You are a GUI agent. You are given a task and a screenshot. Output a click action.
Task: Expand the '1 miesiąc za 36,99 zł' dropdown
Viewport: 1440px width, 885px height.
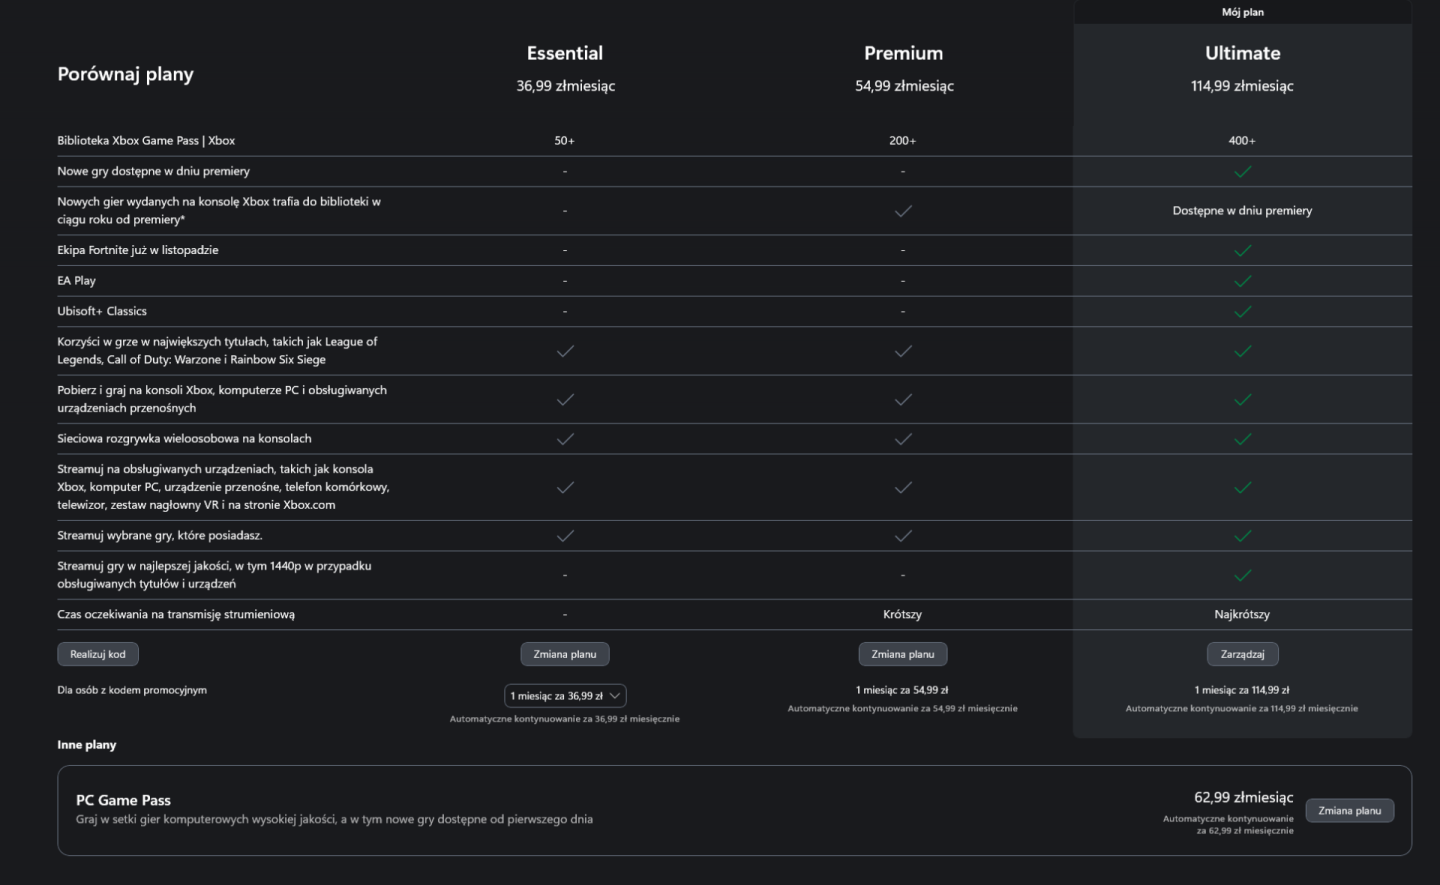pos(565,696)
